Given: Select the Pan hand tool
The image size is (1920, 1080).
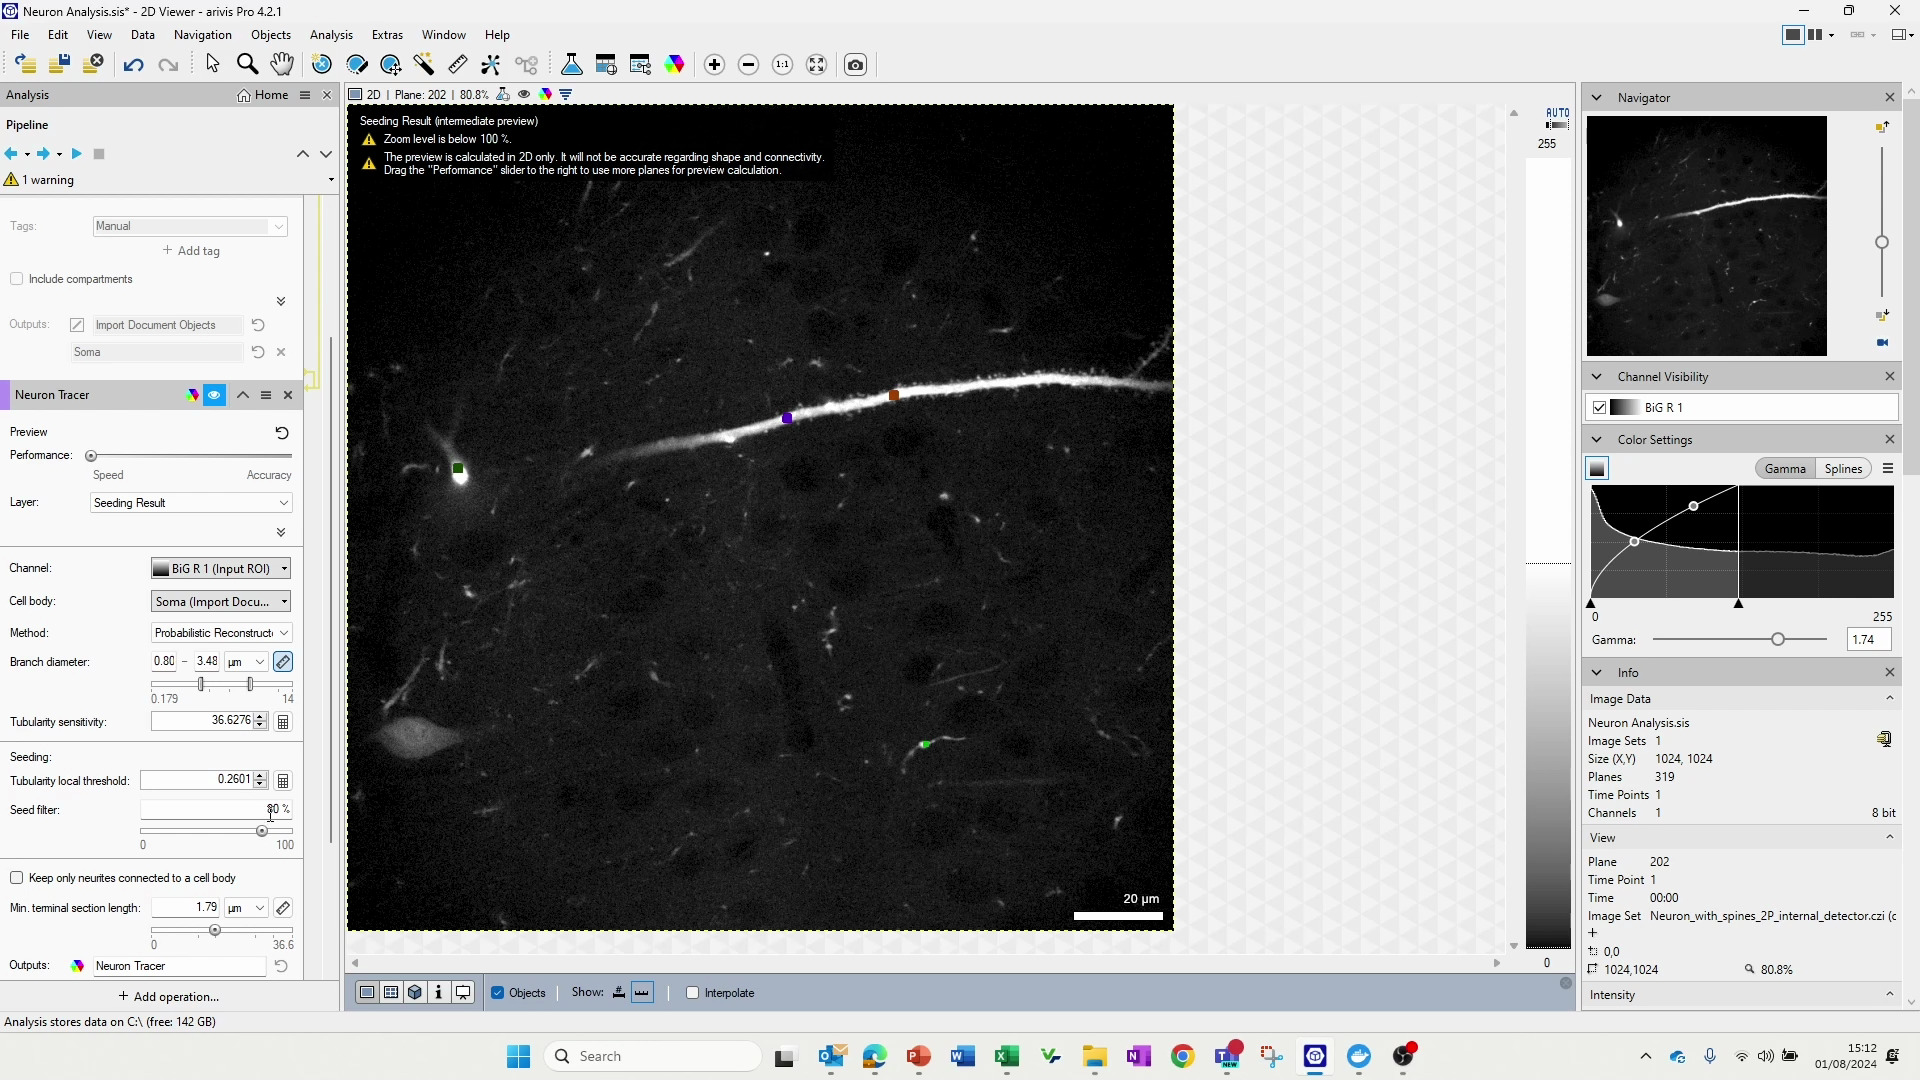Looking at the screenshot, I should pyautogui.click(x=283, y=63).
